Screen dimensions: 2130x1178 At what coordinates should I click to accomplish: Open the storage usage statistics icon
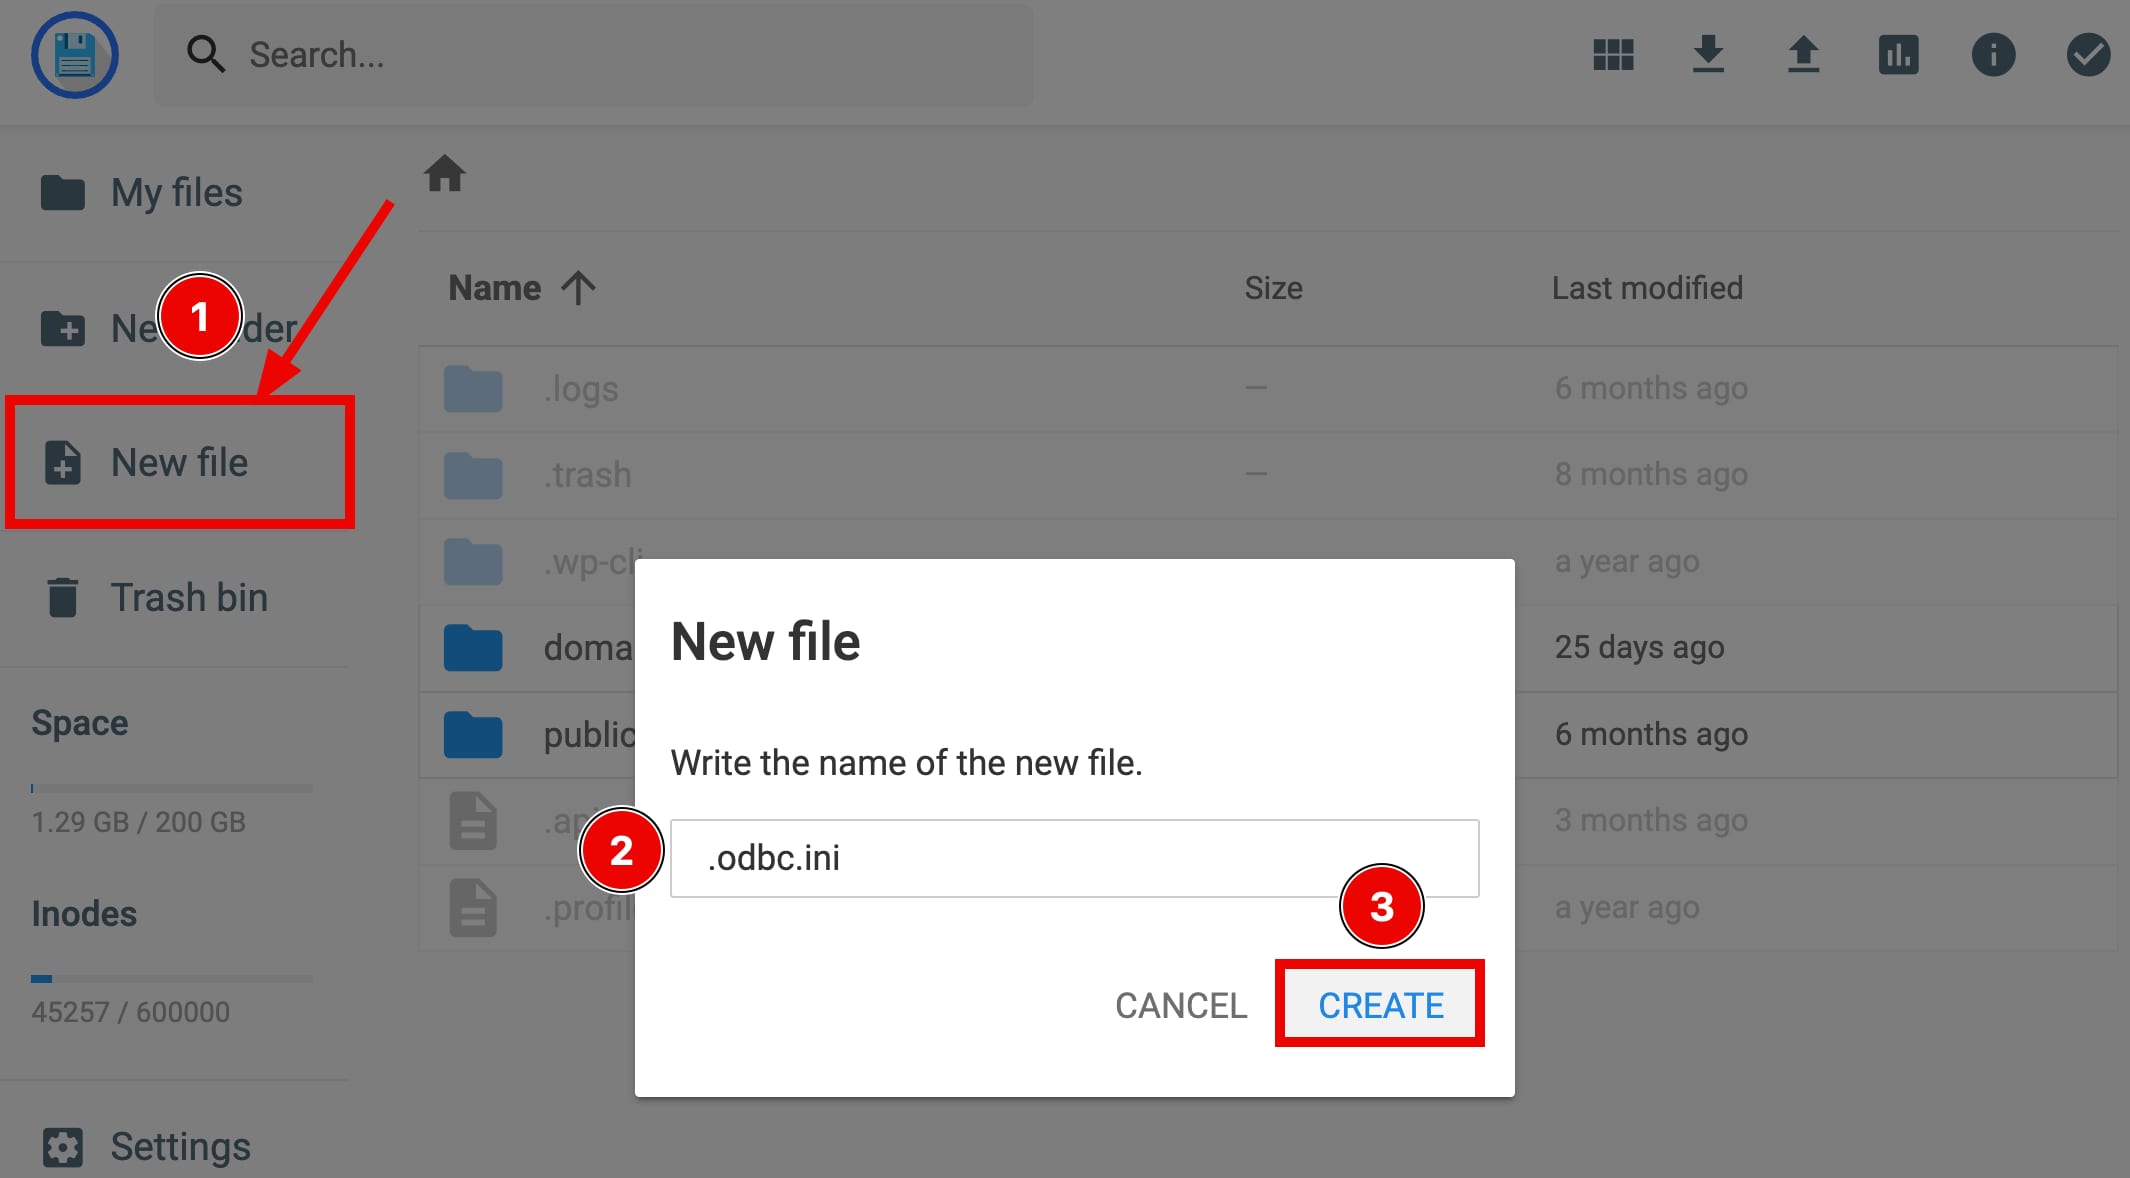click(1899, 55)
